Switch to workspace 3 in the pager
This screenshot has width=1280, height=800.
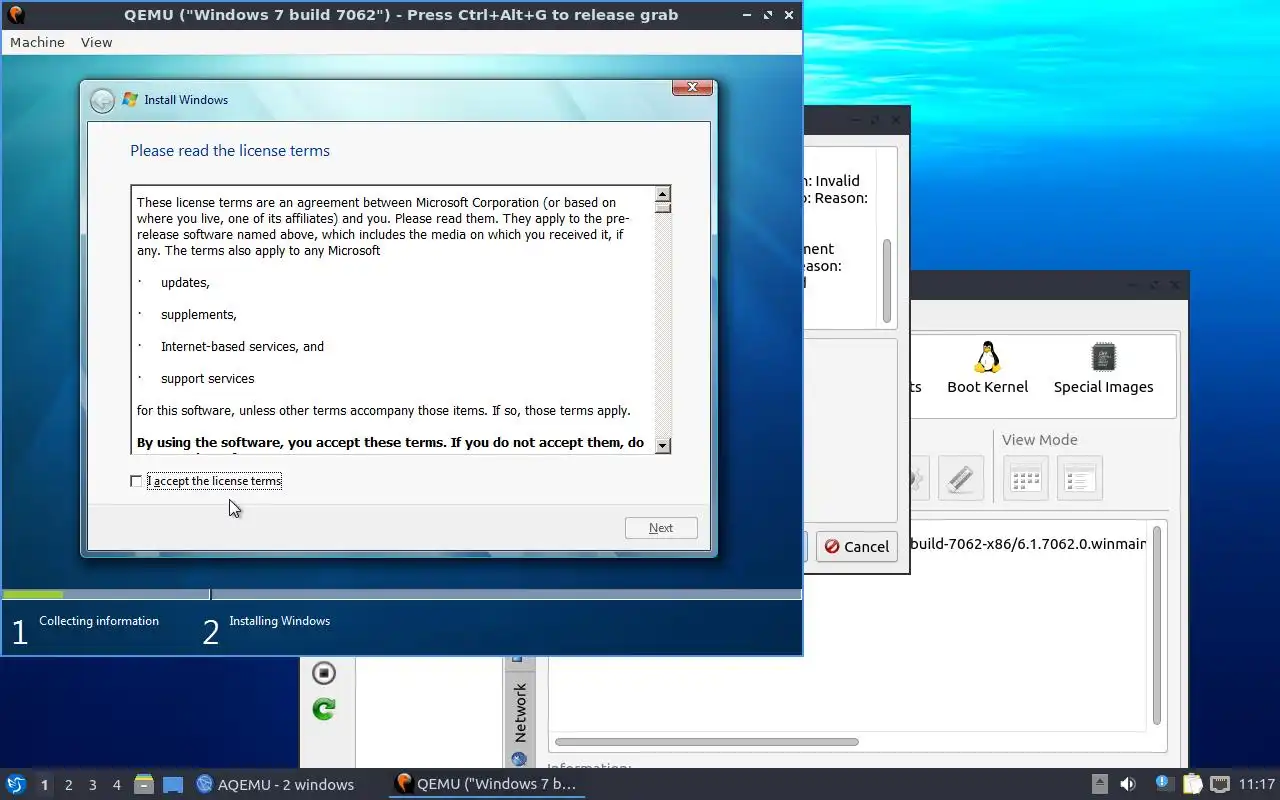tap(92, 785)
